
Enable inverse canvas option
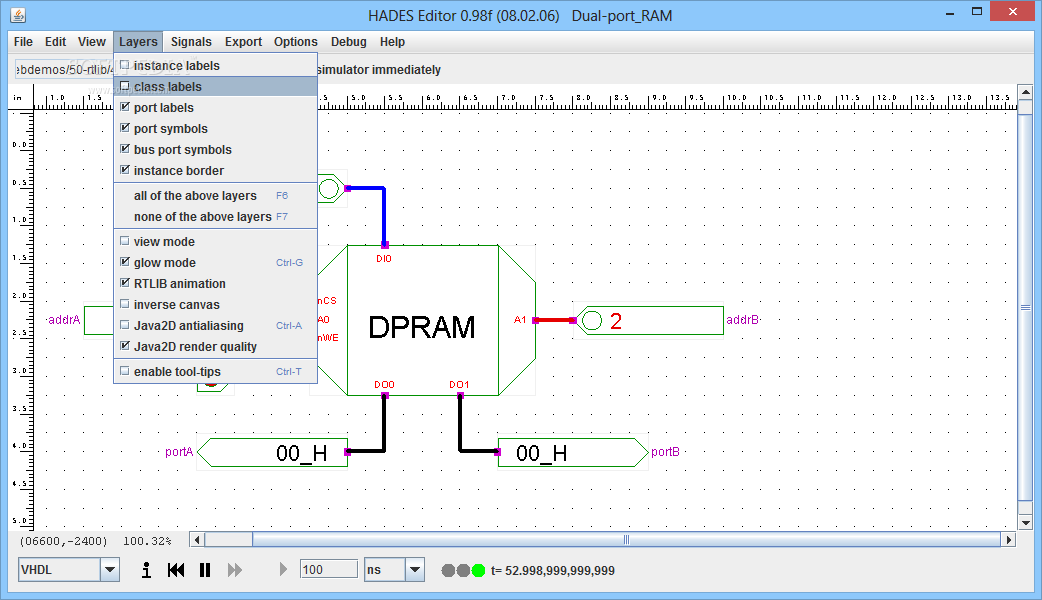(x=215, y=305)
